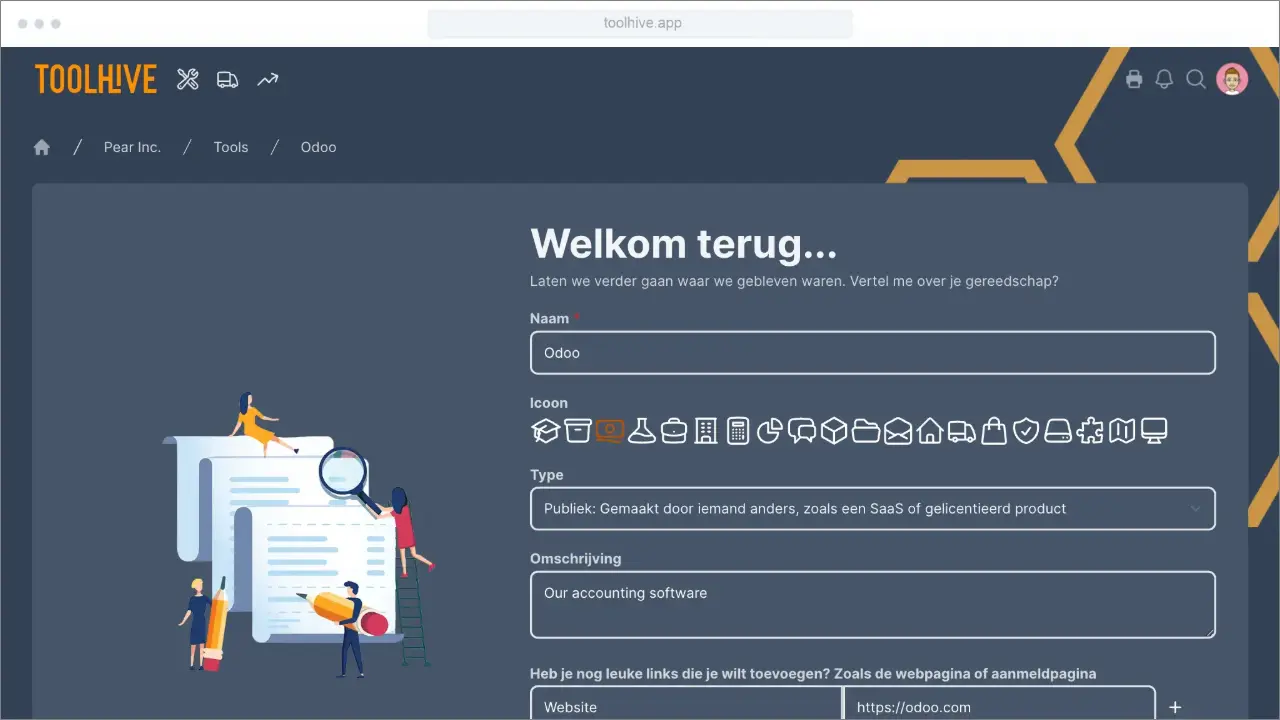Open the Website link type selector
The height and width of the screenshot is (720, 1280).
pos(686,706)
